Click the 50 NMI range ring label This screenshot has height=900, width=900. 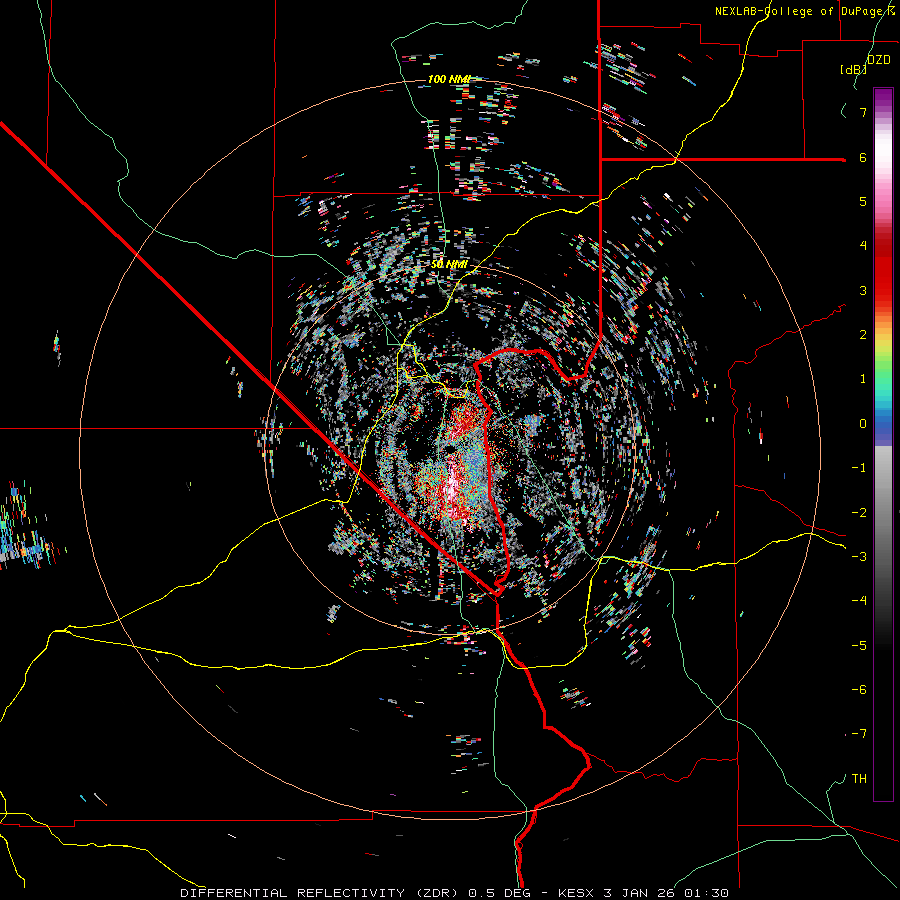449,264
